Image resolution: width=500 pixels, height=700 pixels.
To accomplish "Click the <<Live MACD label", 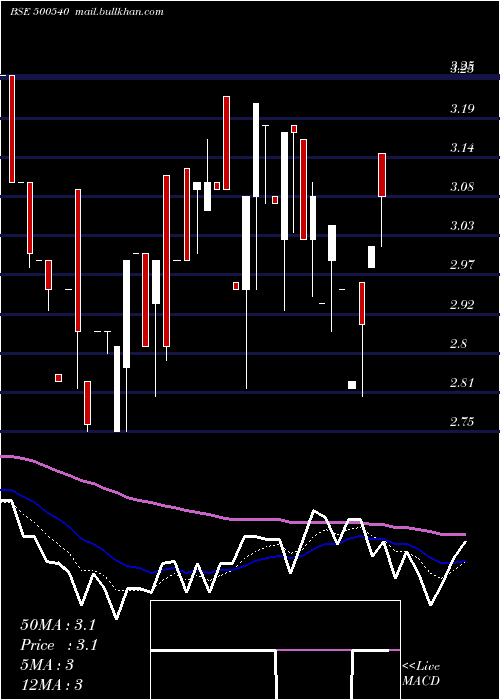I will coord(421,674).
